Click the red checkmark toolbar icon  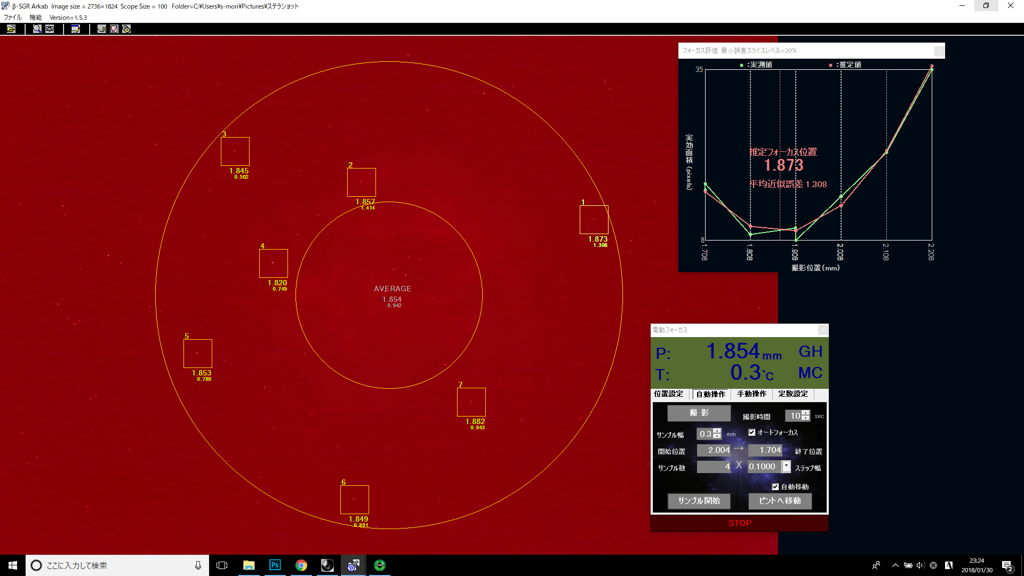coord(114,29)
